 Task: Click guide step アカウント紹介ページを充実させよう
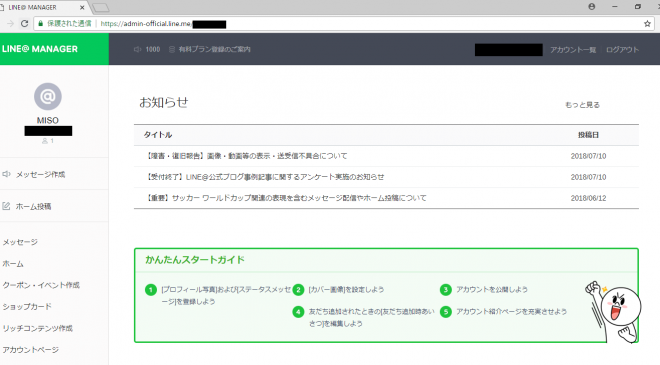coord(511,312)
